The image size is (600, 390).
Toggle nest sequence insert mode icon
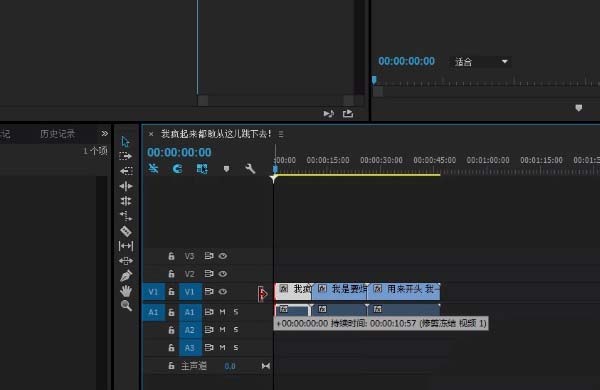pos(153,168)
